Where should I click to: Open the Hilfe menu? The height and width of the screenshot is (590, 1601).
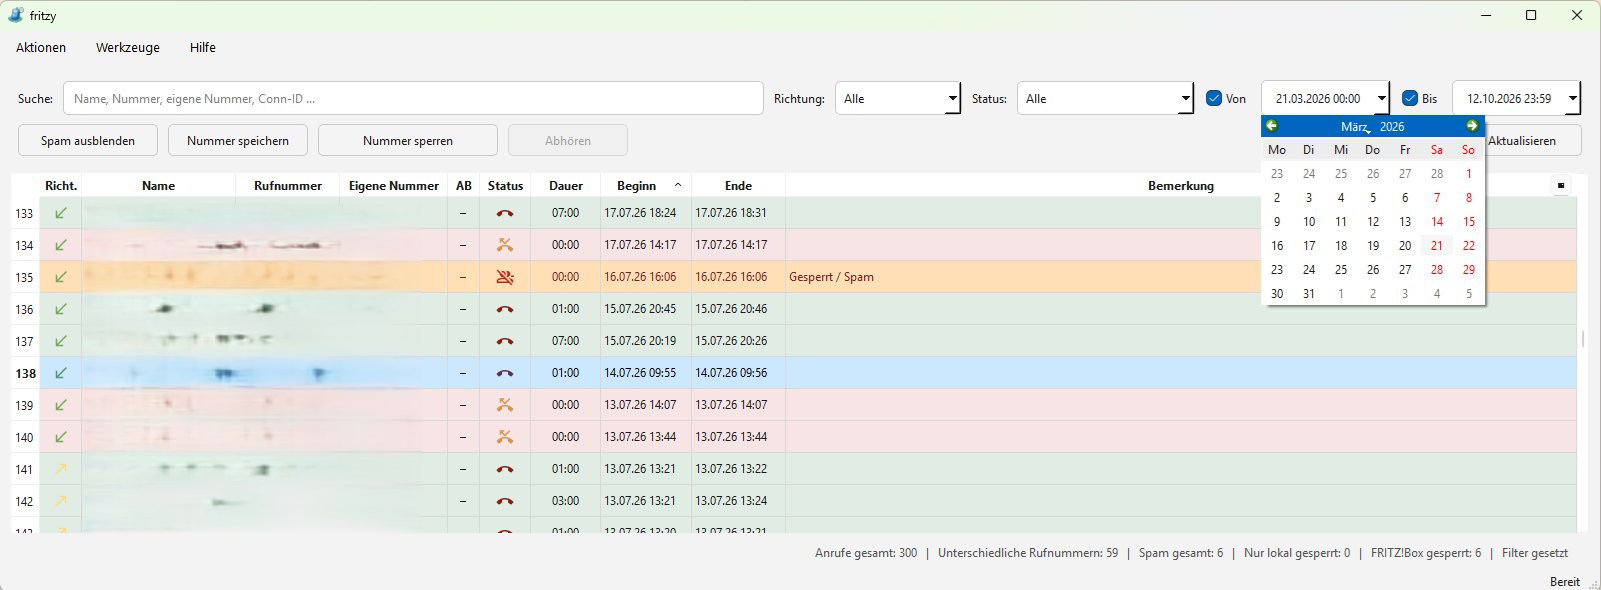coord(203,47)
